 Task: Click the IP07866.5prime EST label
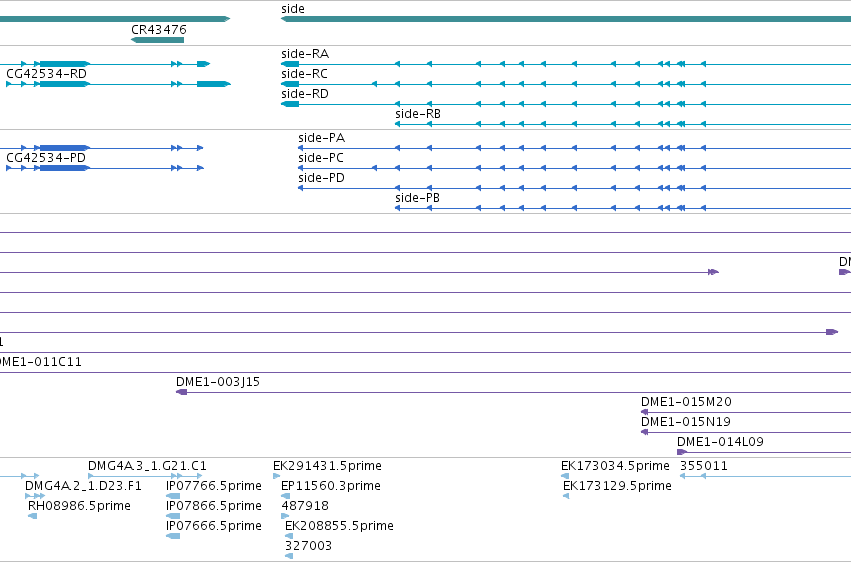214,506
